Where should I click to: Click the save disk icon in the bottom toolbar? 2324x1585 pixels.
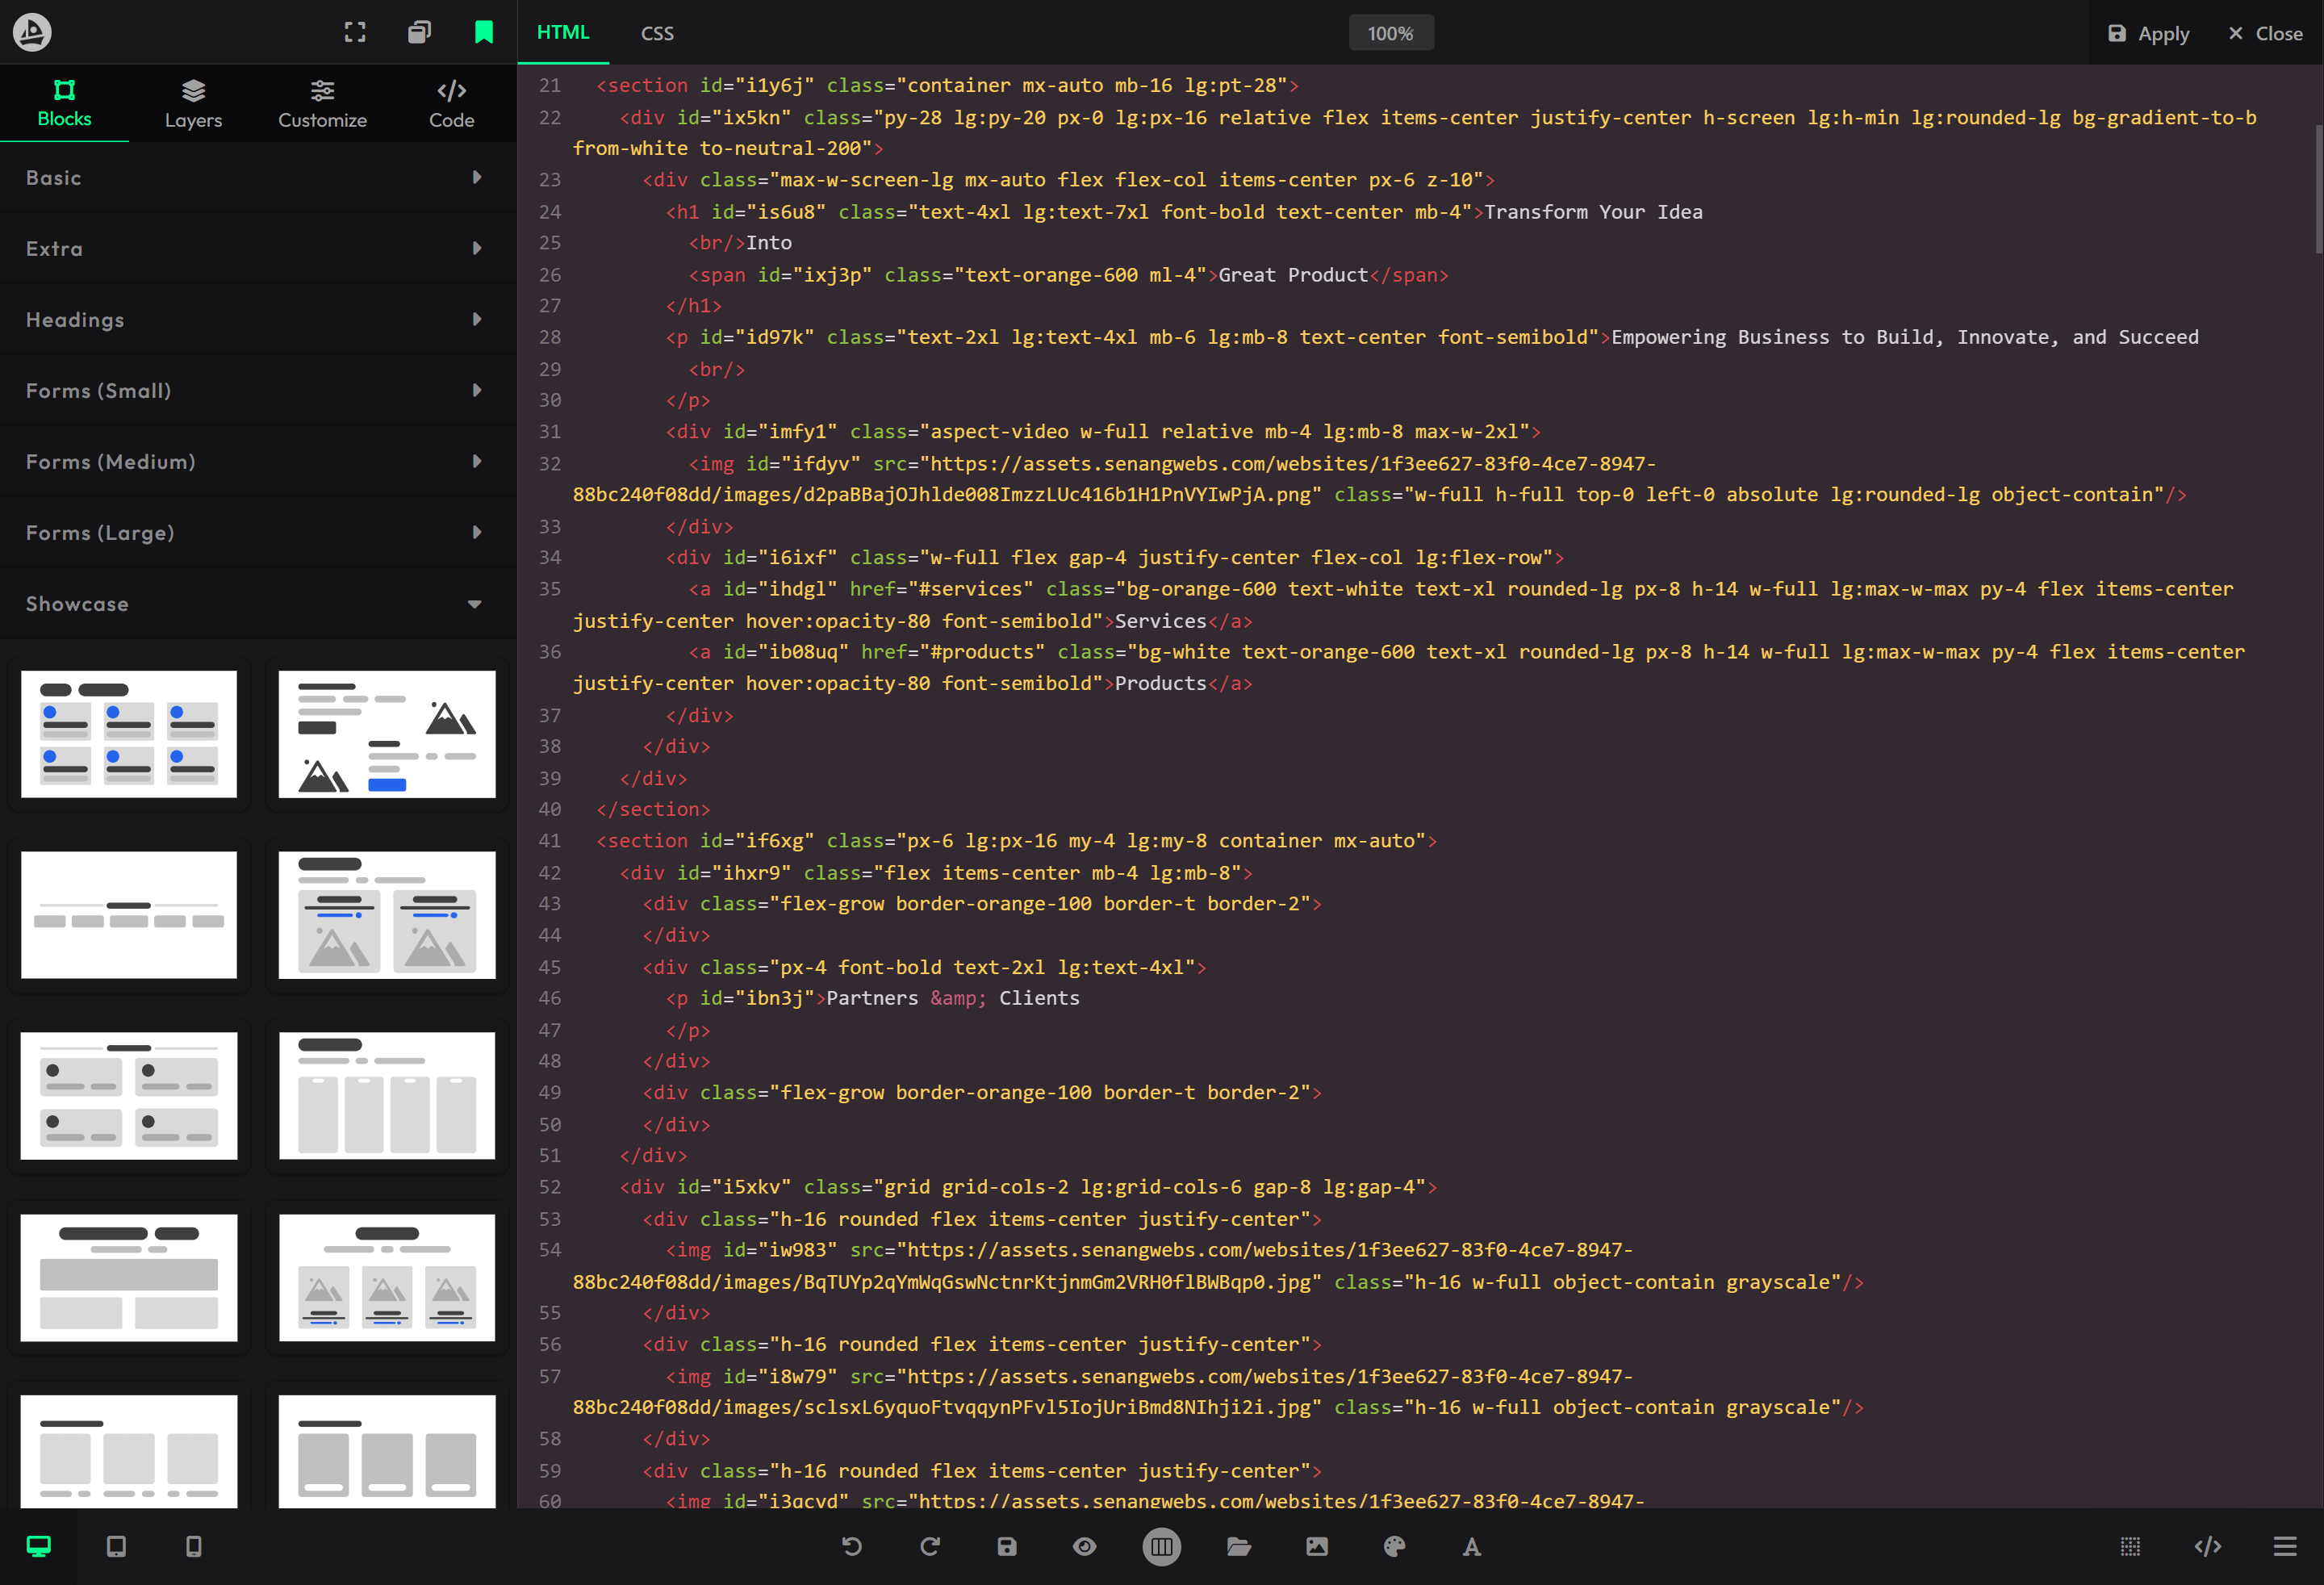click(x=1007, y=1547)
